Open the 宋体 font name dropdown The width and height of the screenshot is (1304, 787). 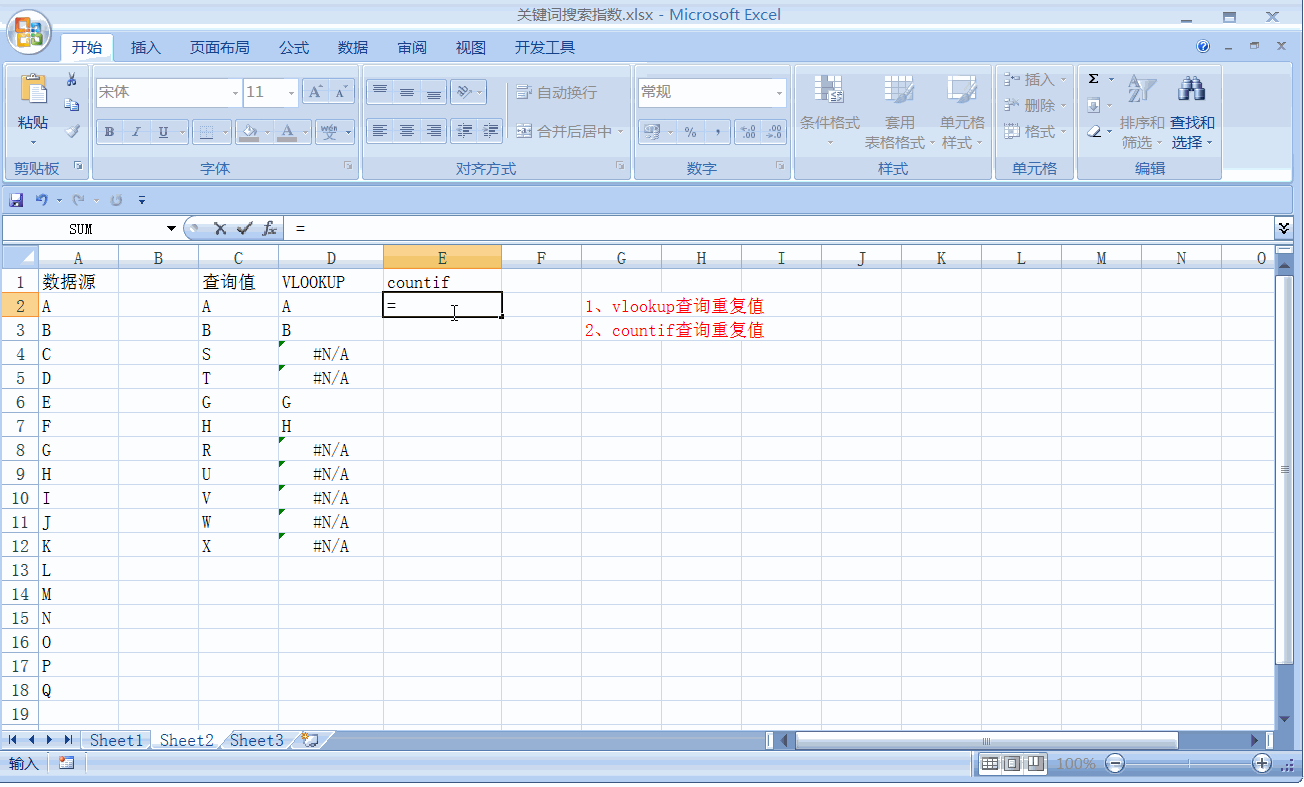pyautogui.click(x=235, y=92)
